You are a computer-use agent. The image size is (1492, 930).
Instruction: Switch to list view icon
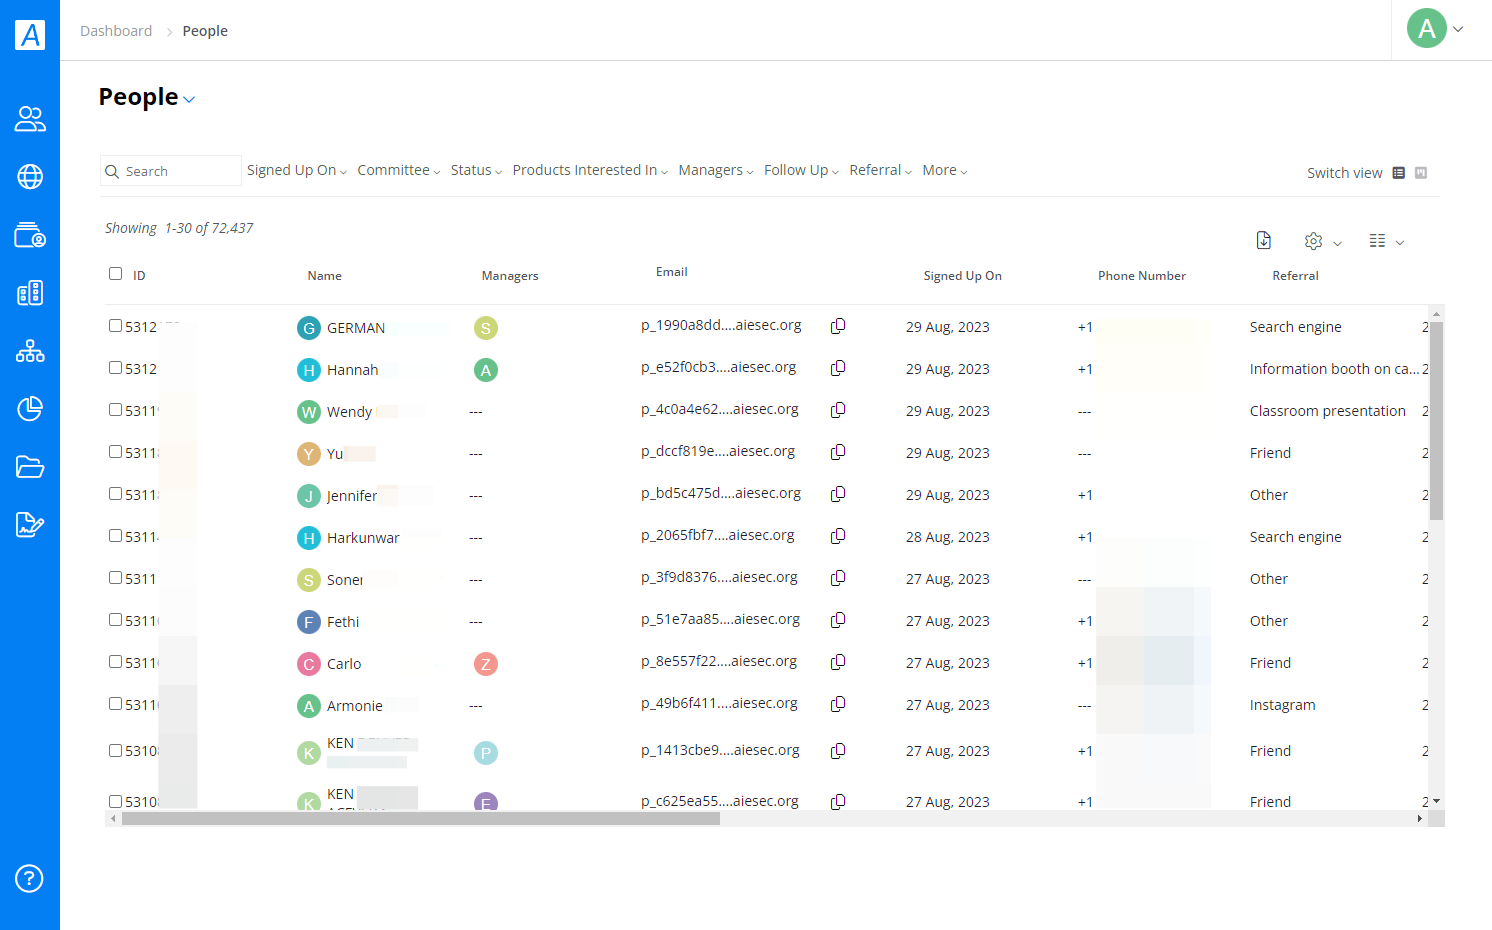tap(1399, 173)
